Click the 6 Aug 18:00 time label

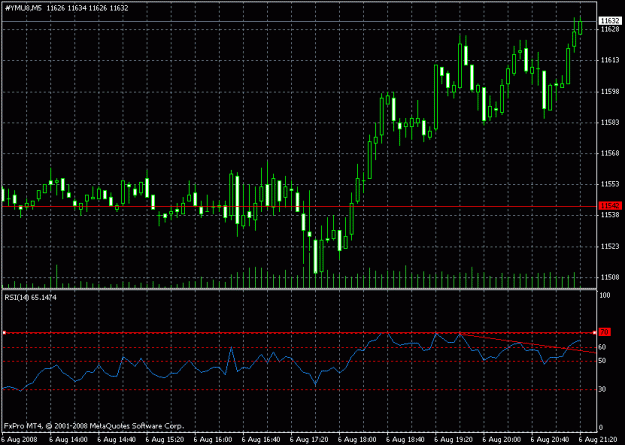point(358,439)
